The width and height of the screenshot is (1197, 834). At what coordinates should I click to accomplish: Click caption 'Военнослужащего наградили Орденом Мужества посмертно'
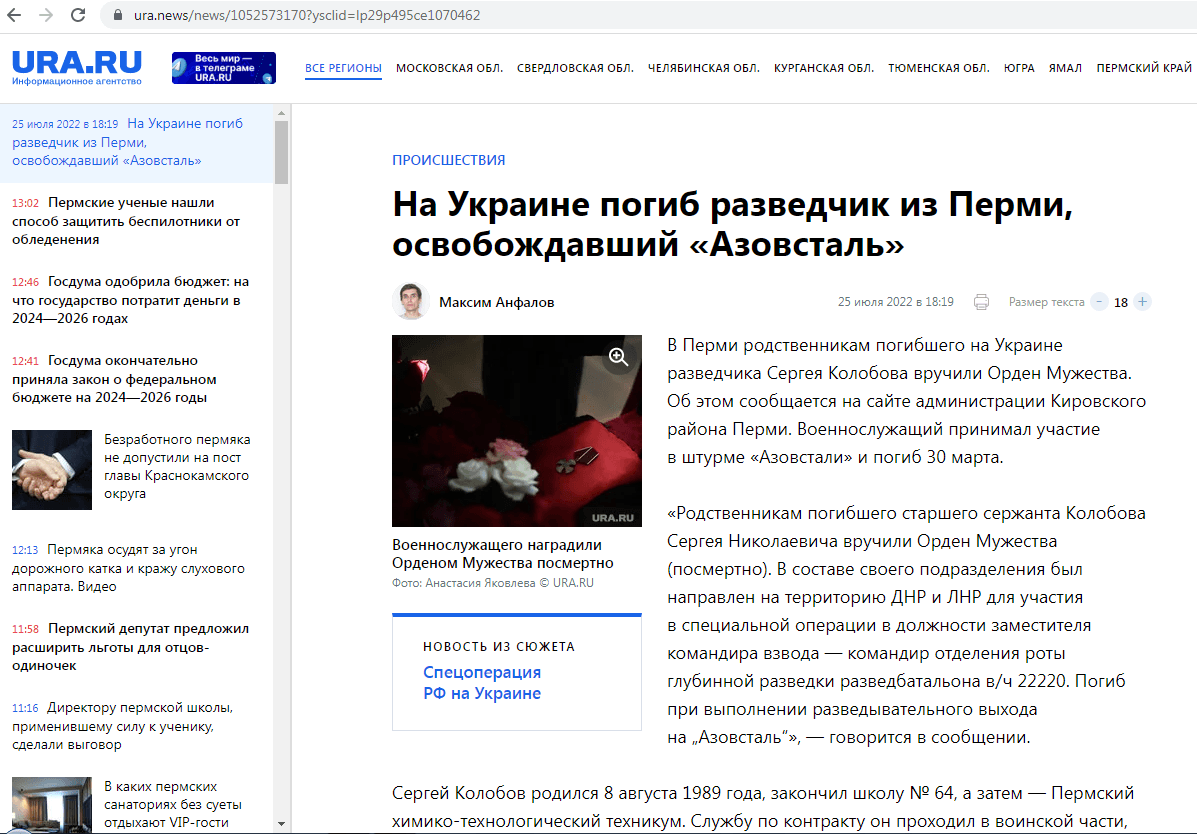503,554
